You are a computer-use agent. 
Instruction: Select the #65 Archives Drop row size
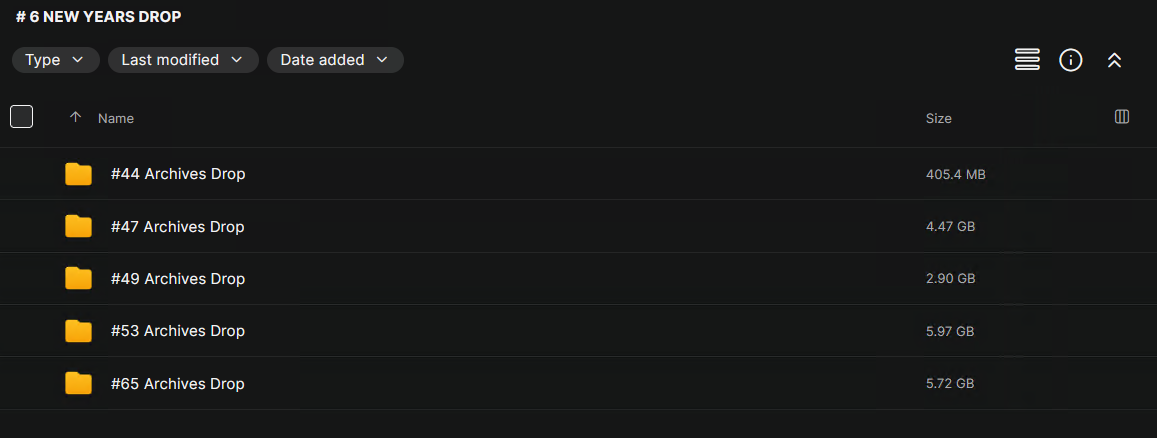tap(949, 384)
